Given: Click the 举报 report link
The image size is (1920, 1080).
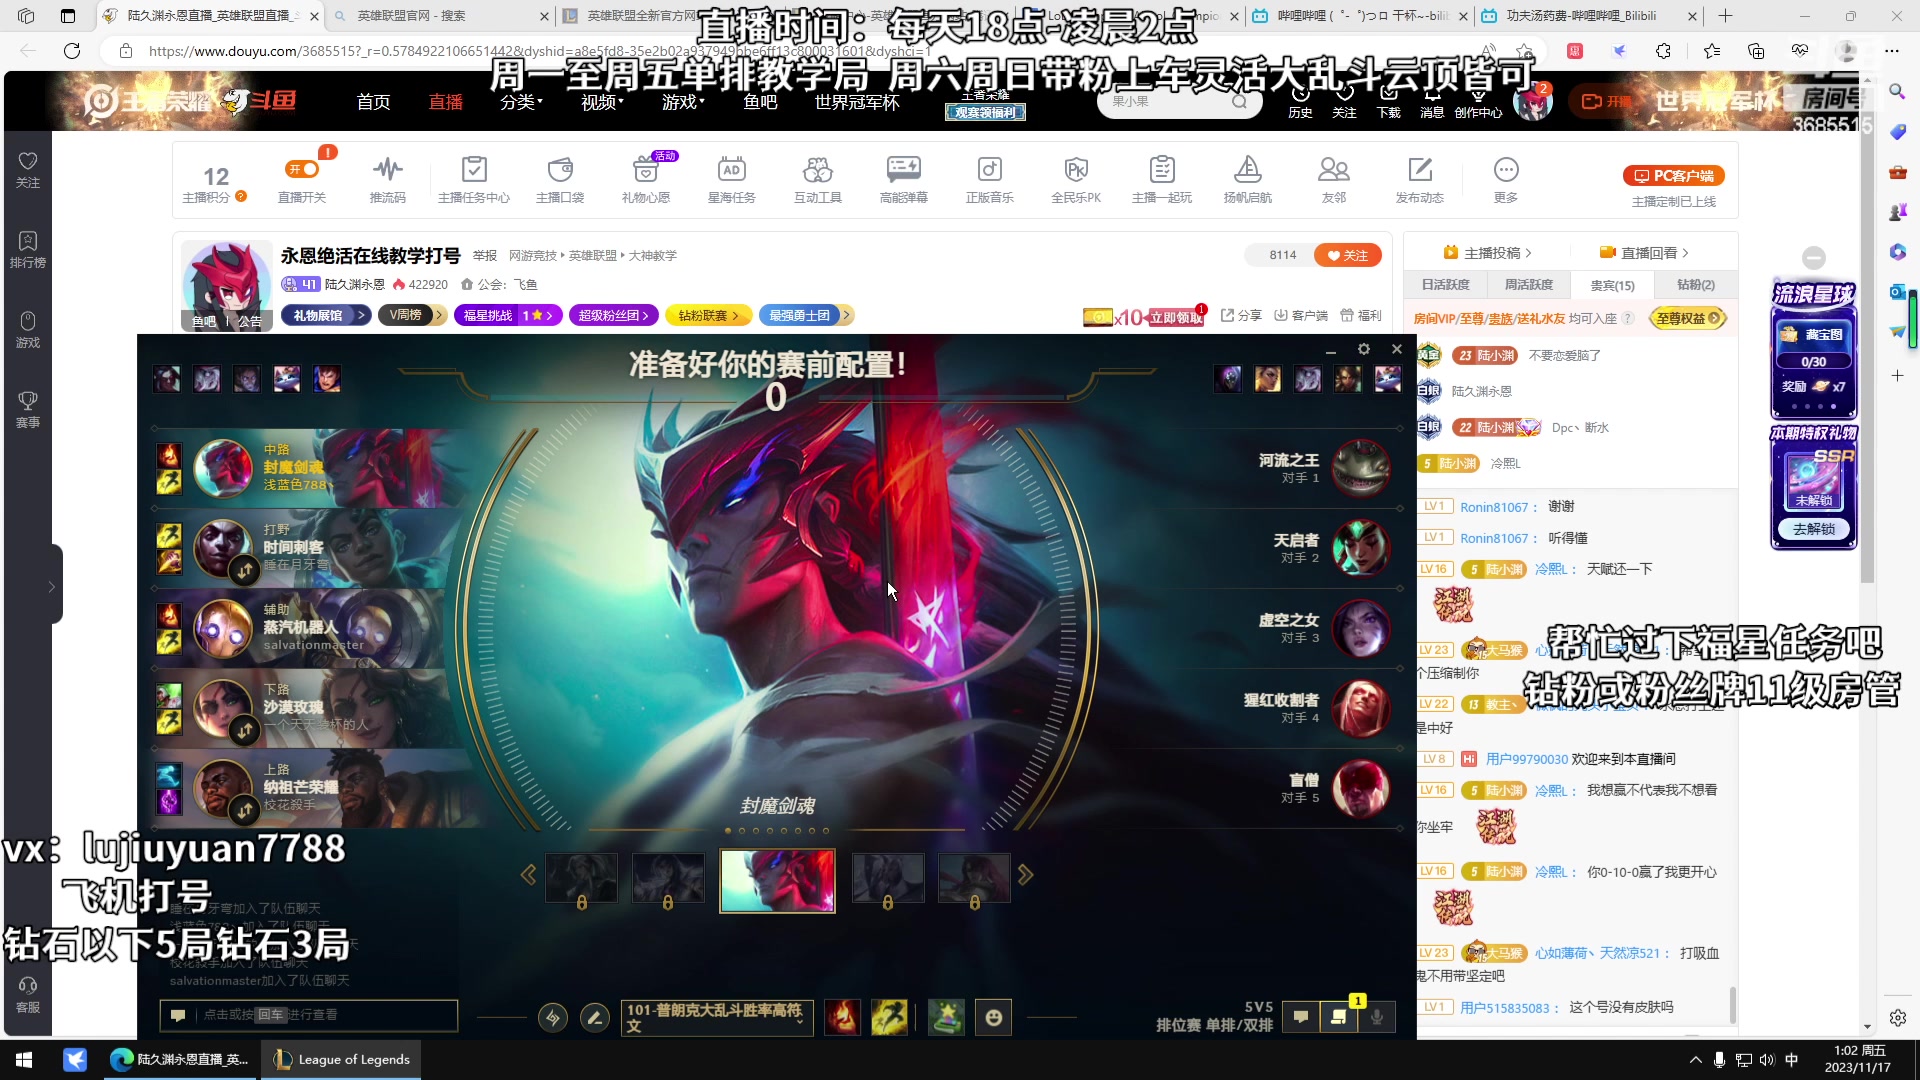Looking at the screenshot, I should point(485,256).
